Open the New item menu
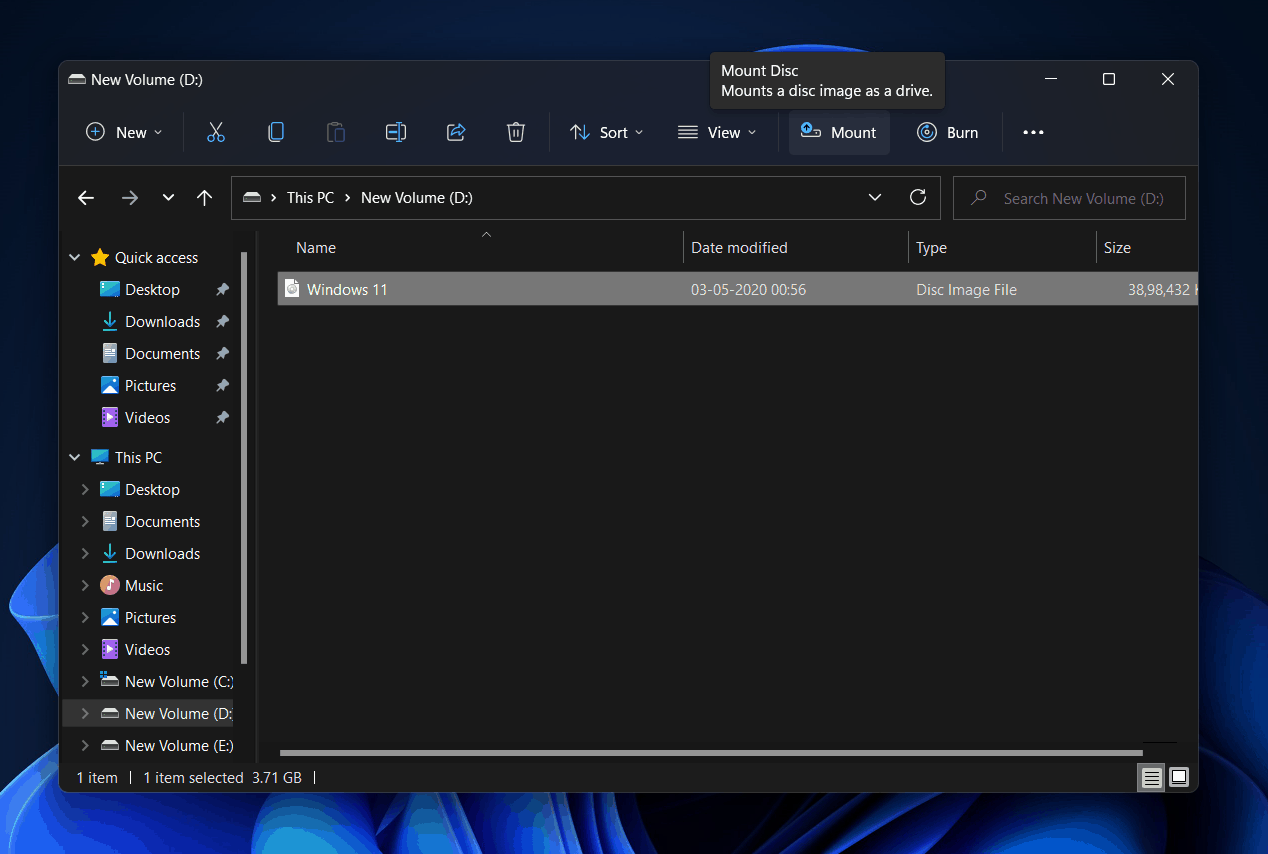This screenshot has height=854, width=1268. point(123,131)
